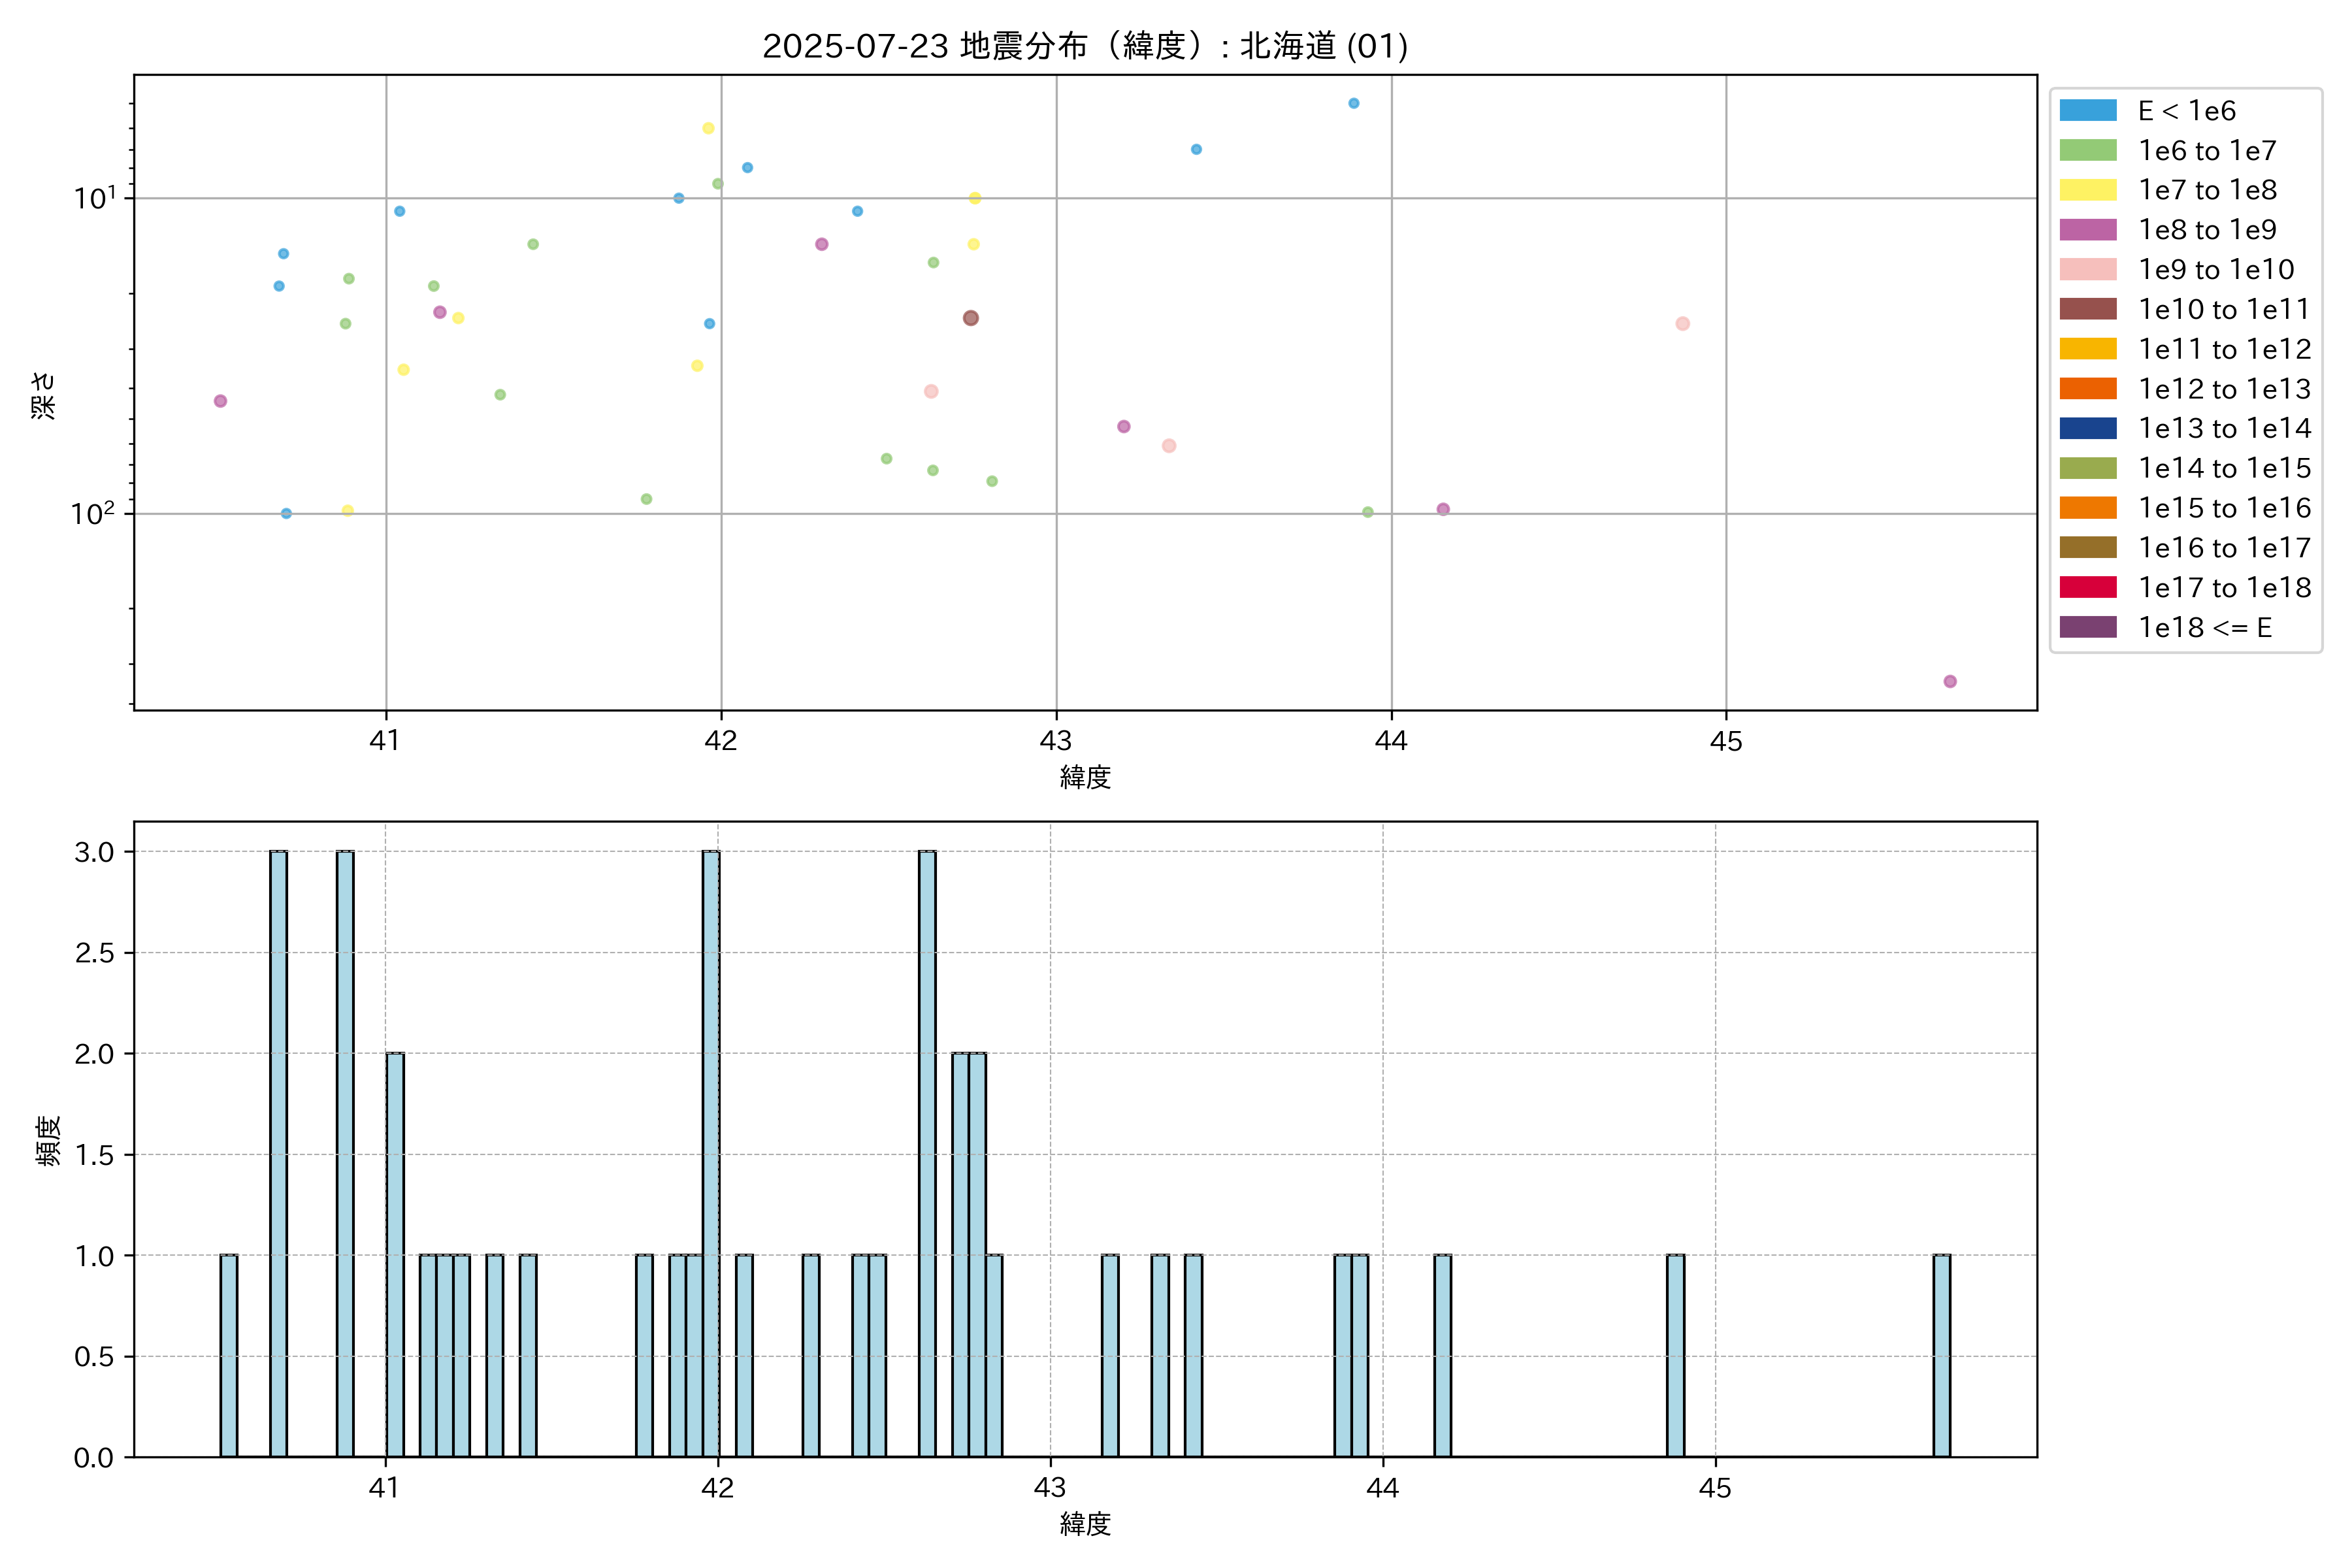
Task: Click the 頻度 y-axis label
Action: click(x=48, y=1140)
